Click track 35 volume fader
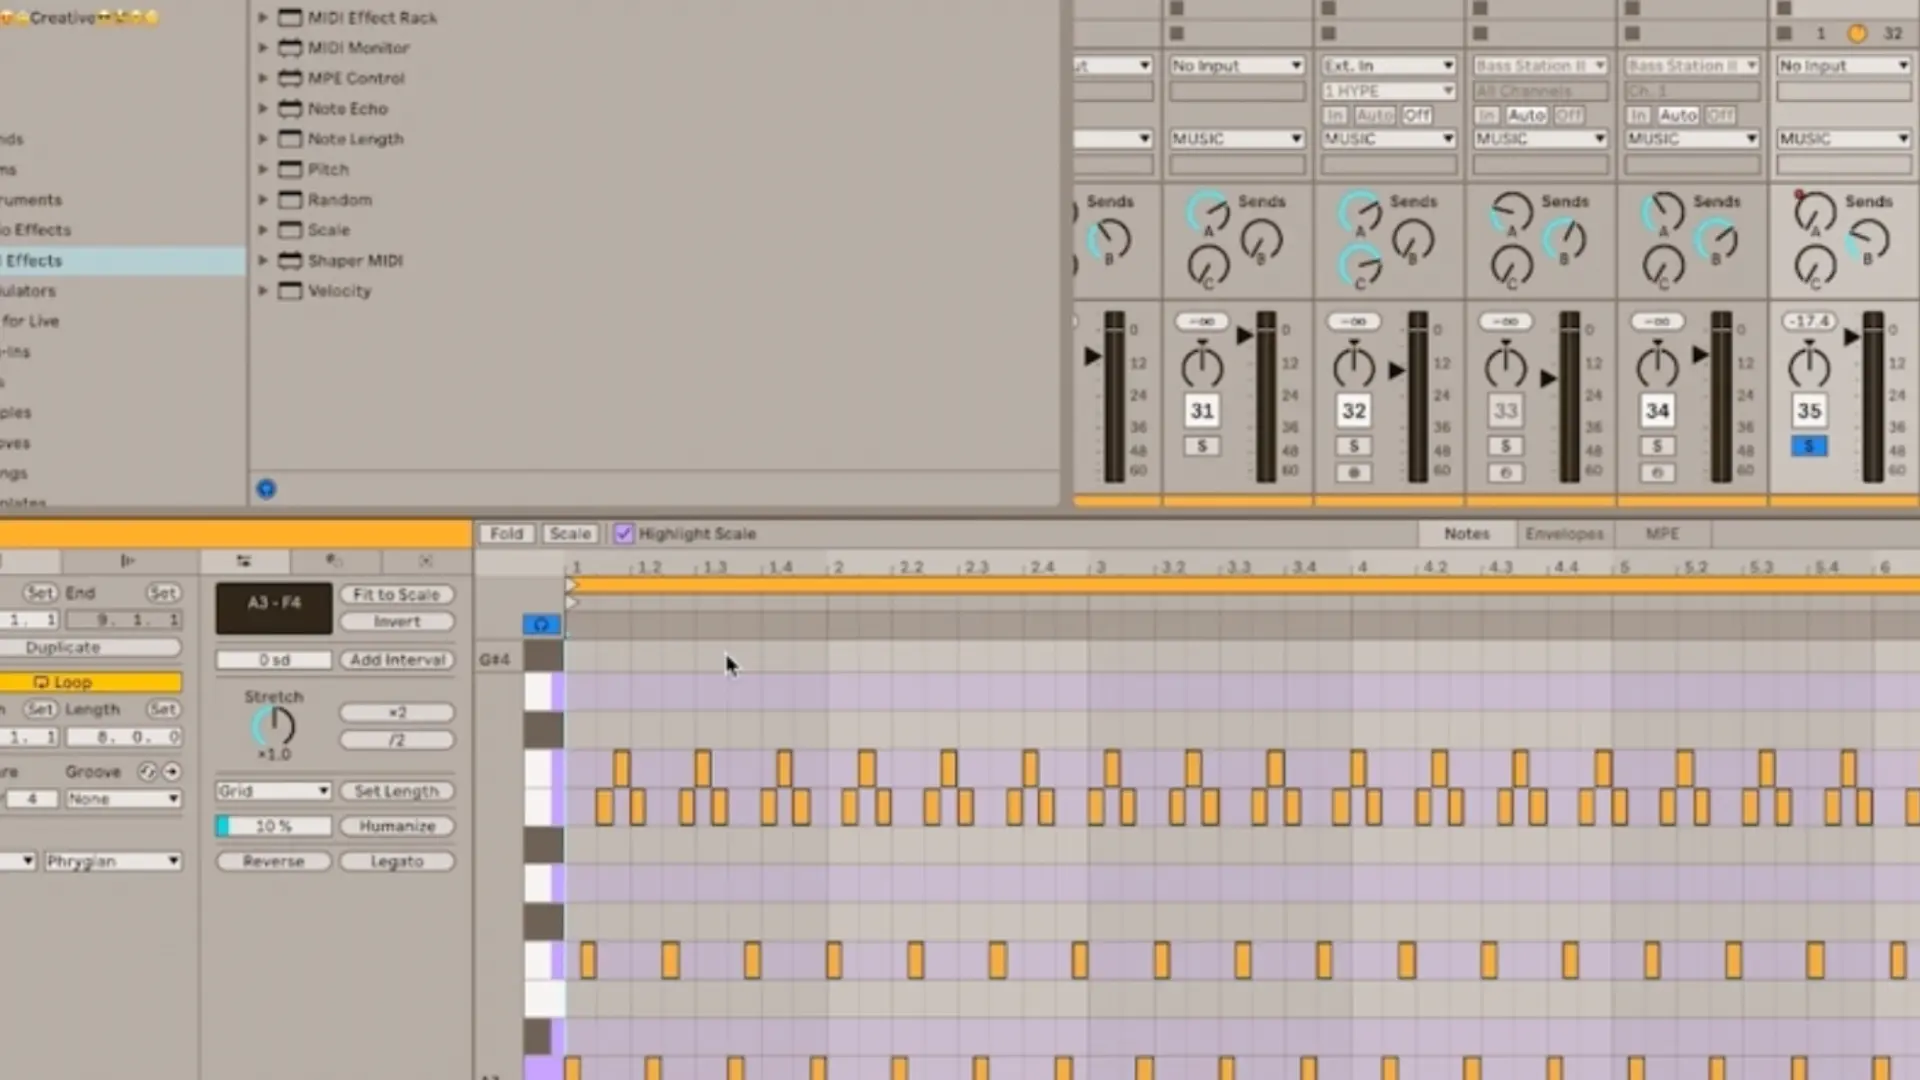1920x1080 pixels. click(1852, 338)
